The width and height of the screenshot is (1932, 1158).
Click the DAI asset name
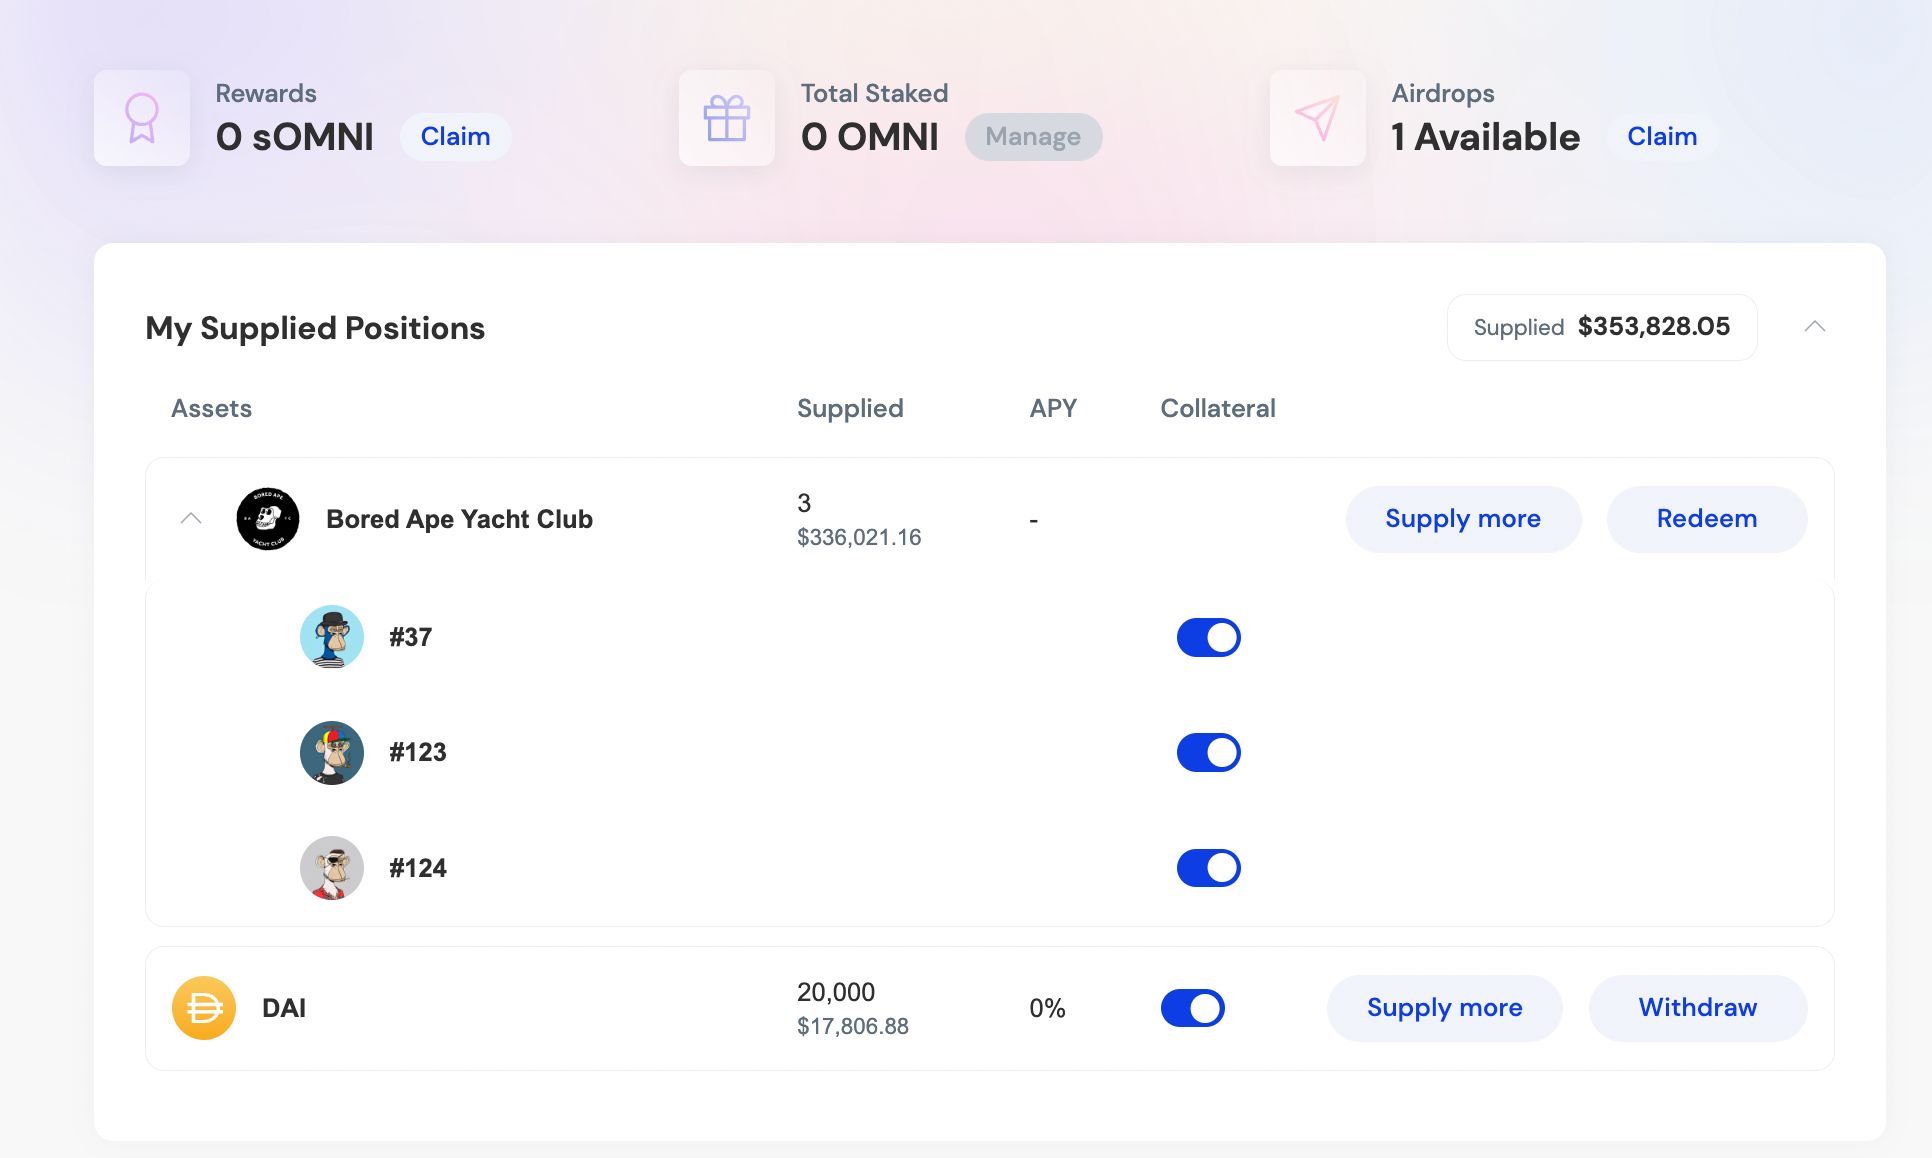pyautogui.click(x=284, y=1008)
